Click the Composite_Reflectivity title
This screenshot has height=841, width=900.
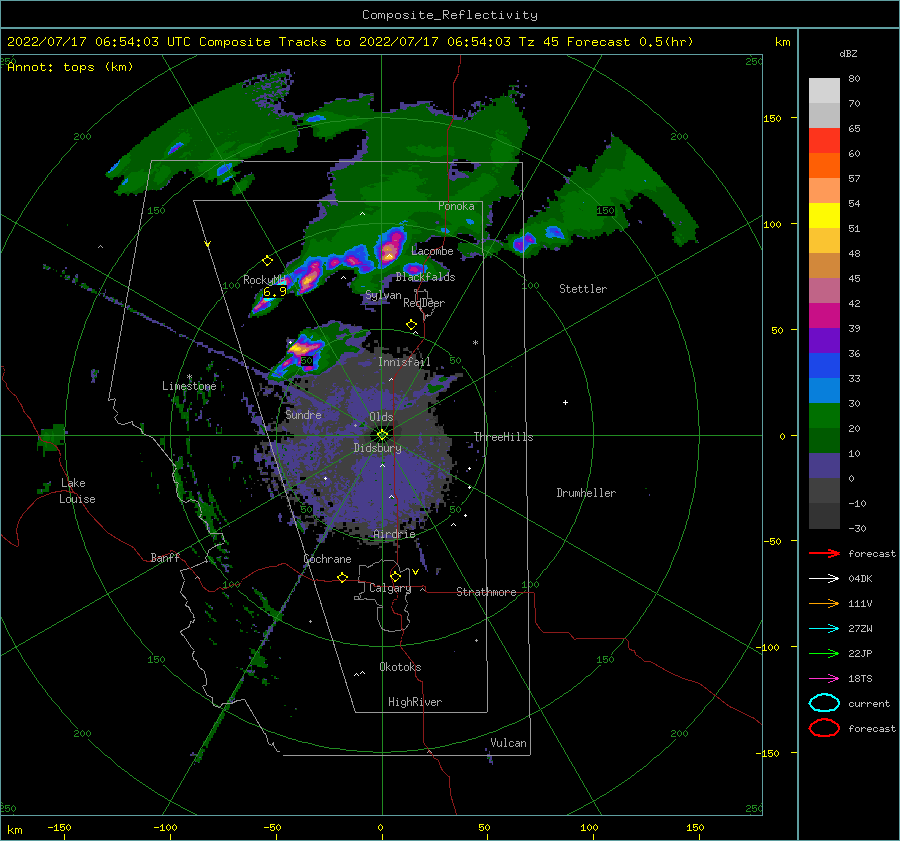click(450, 15)
